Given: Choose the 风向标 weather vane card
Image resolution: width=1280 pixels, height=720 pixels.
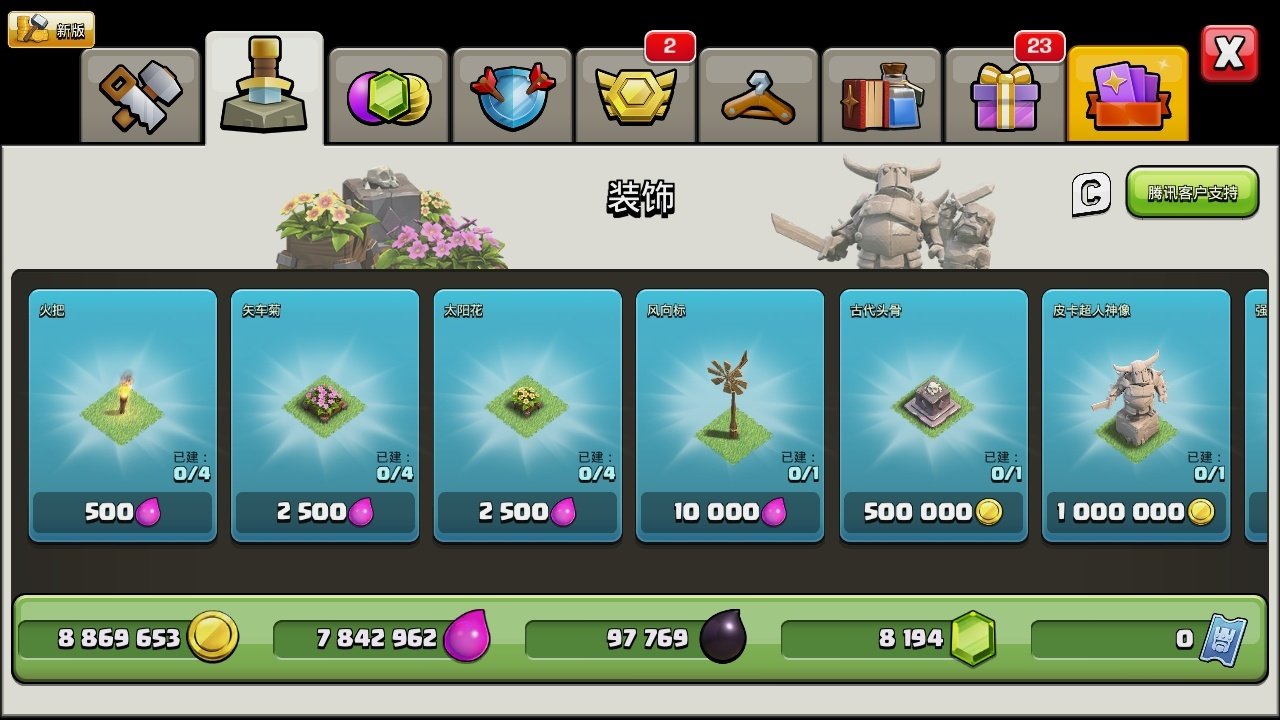Looking at the screenshot, I should [x=730, y=416].
